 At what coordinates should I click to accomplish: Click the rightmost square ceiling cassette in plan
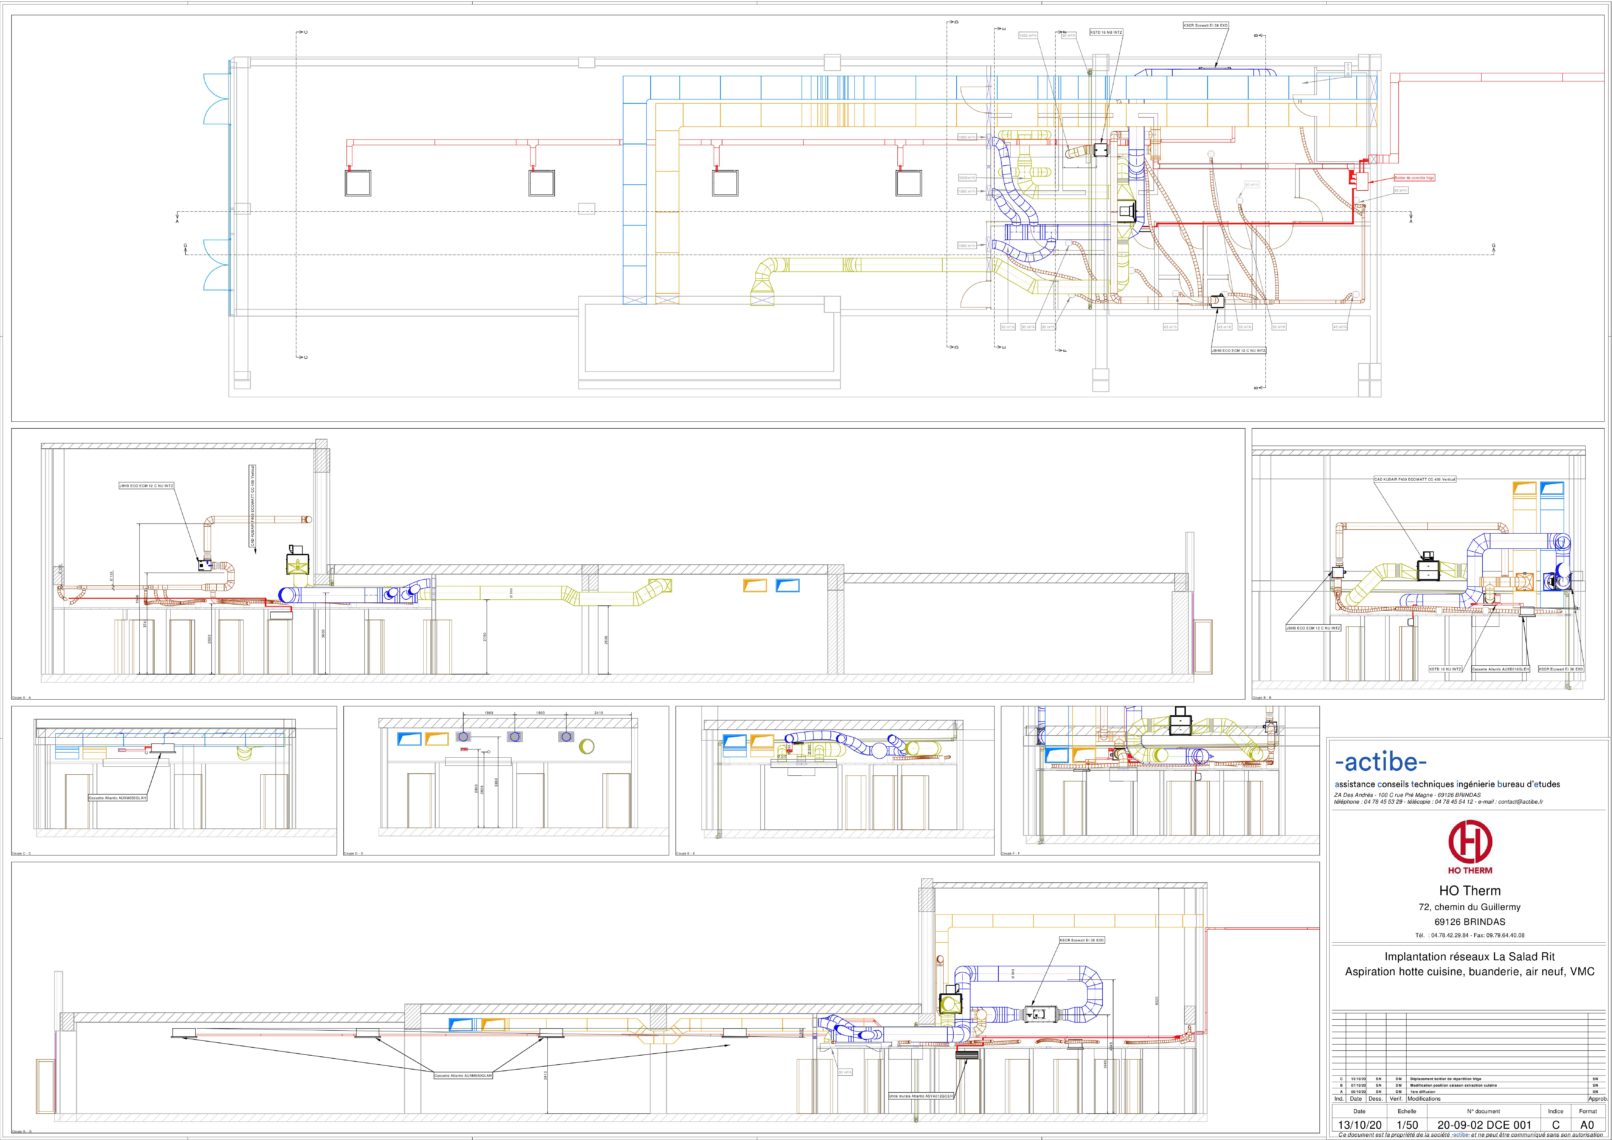click(x=908, y=183)
